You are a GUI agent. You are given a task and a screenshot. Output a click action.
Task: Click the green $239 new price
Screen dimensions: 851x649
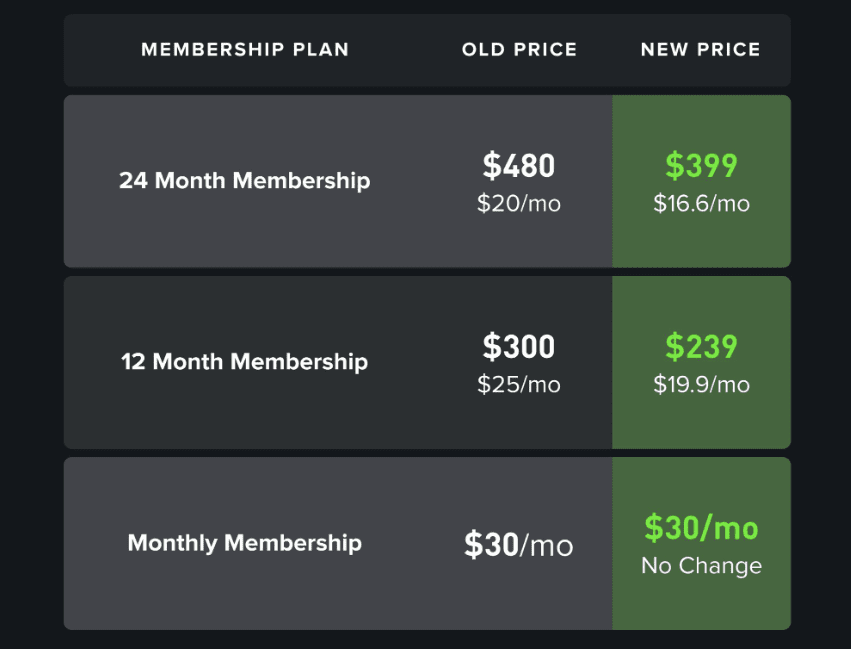point(701,346)
